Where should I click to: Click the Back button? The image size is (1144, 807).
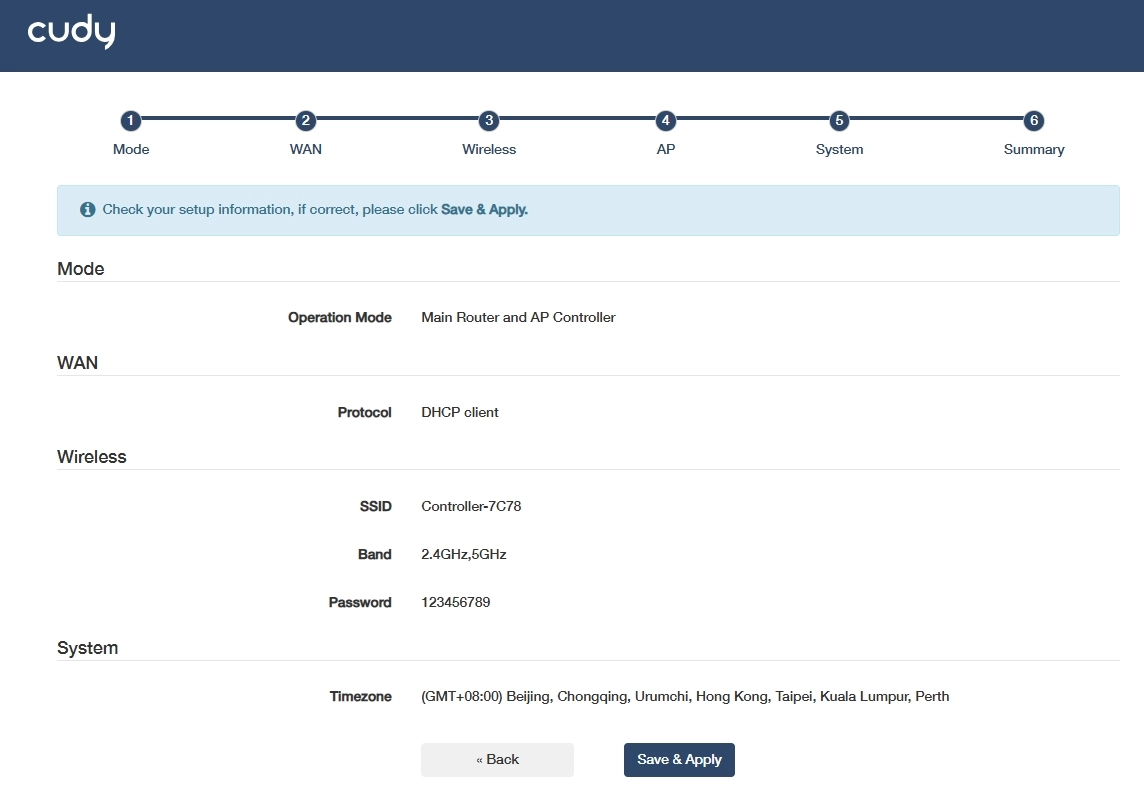click(498, 760)
